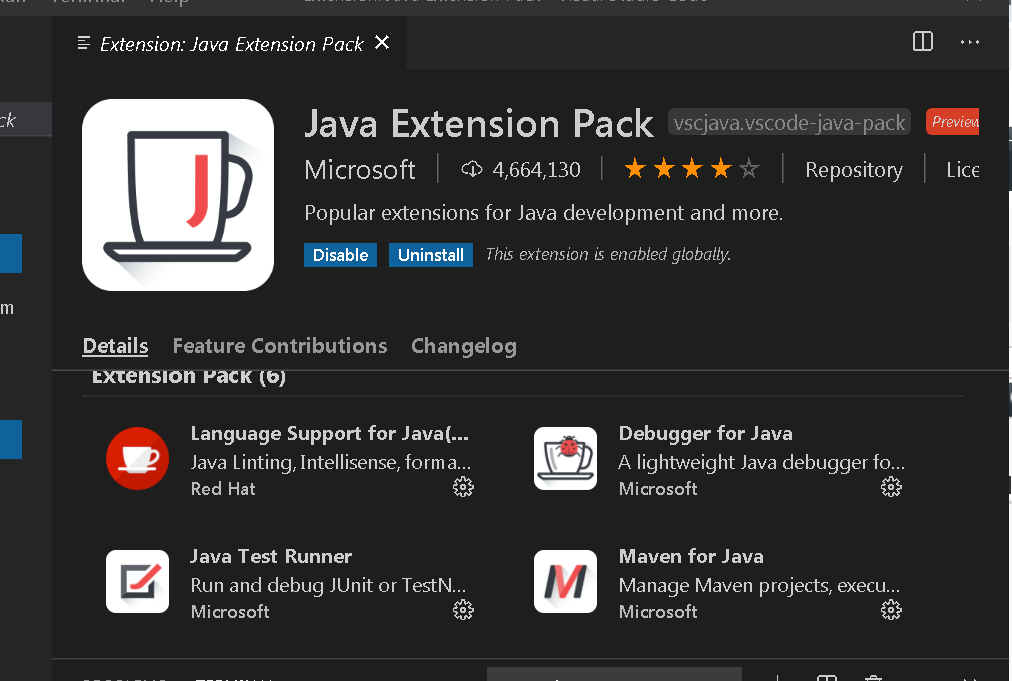The width and height of the screenshot is (1012, 681).
Task: Click the vscjava.vscode-java-pack identifier
Action: click(x=789, y=122)
